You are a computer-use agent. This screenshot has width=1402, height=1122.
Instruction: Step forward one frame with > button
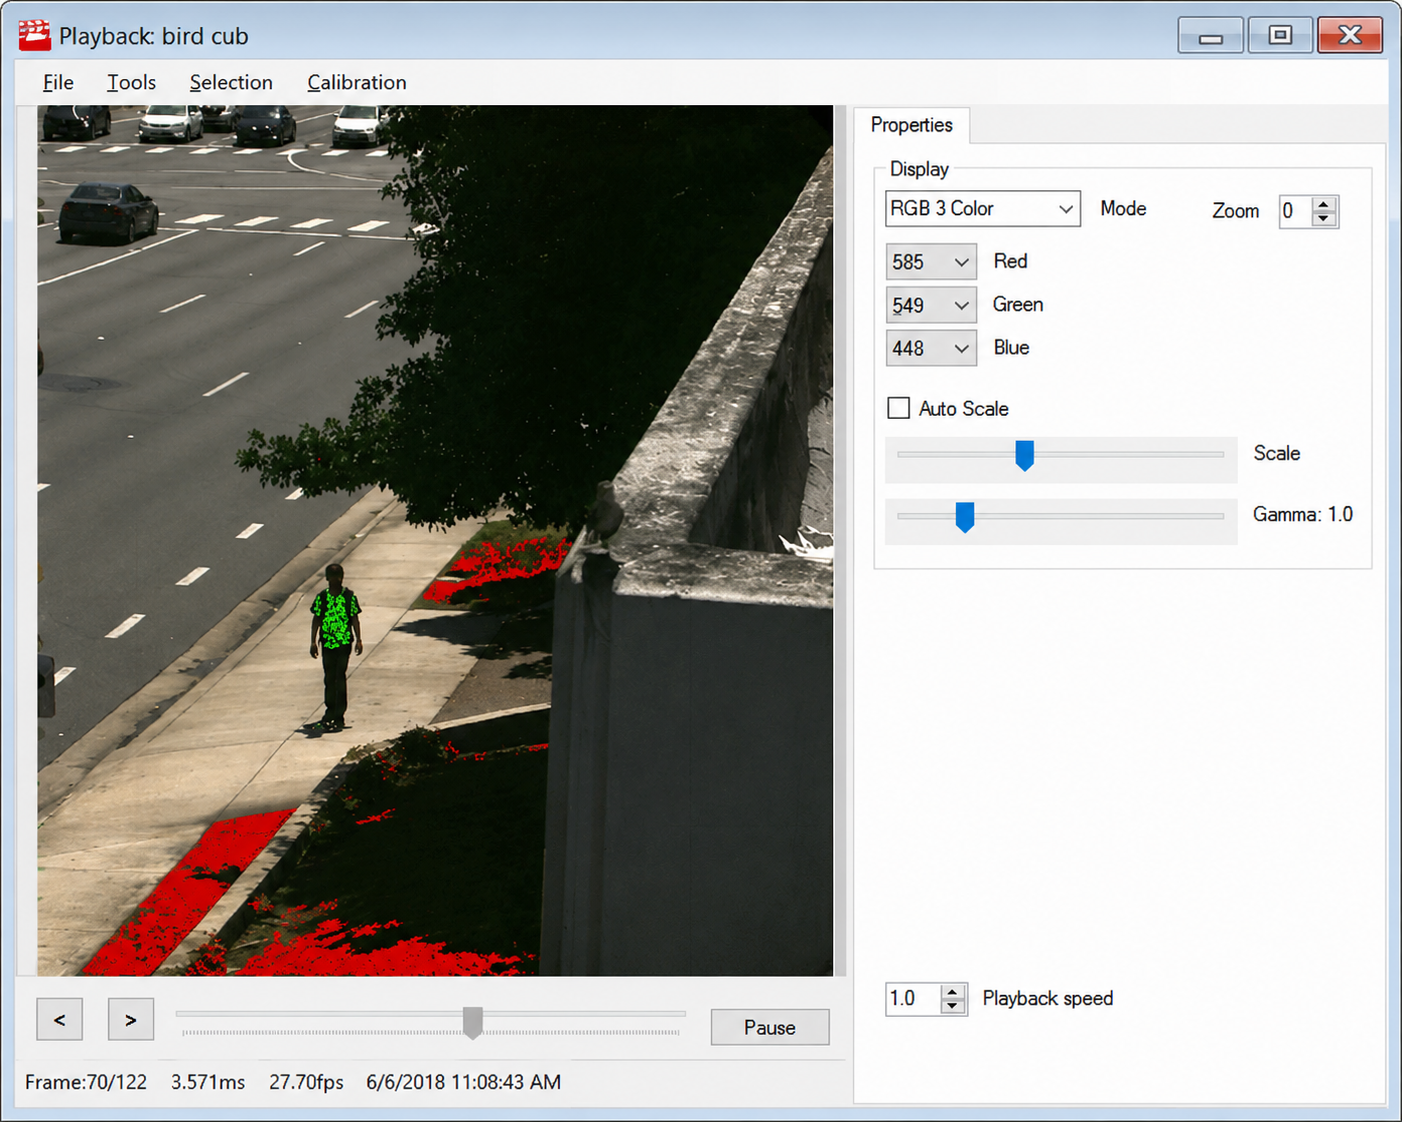click(x=131, y=1019)
